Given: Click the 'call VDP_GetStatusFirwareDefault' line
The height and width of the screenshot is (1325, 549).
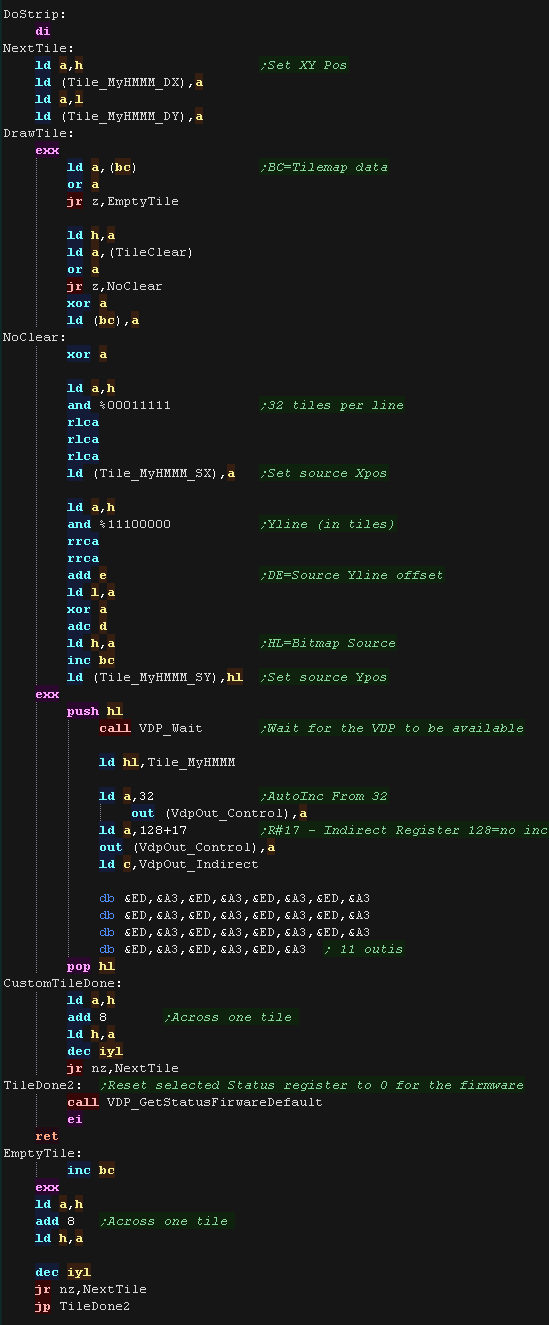Looking at the screenshot, I should pos(195,1102).
